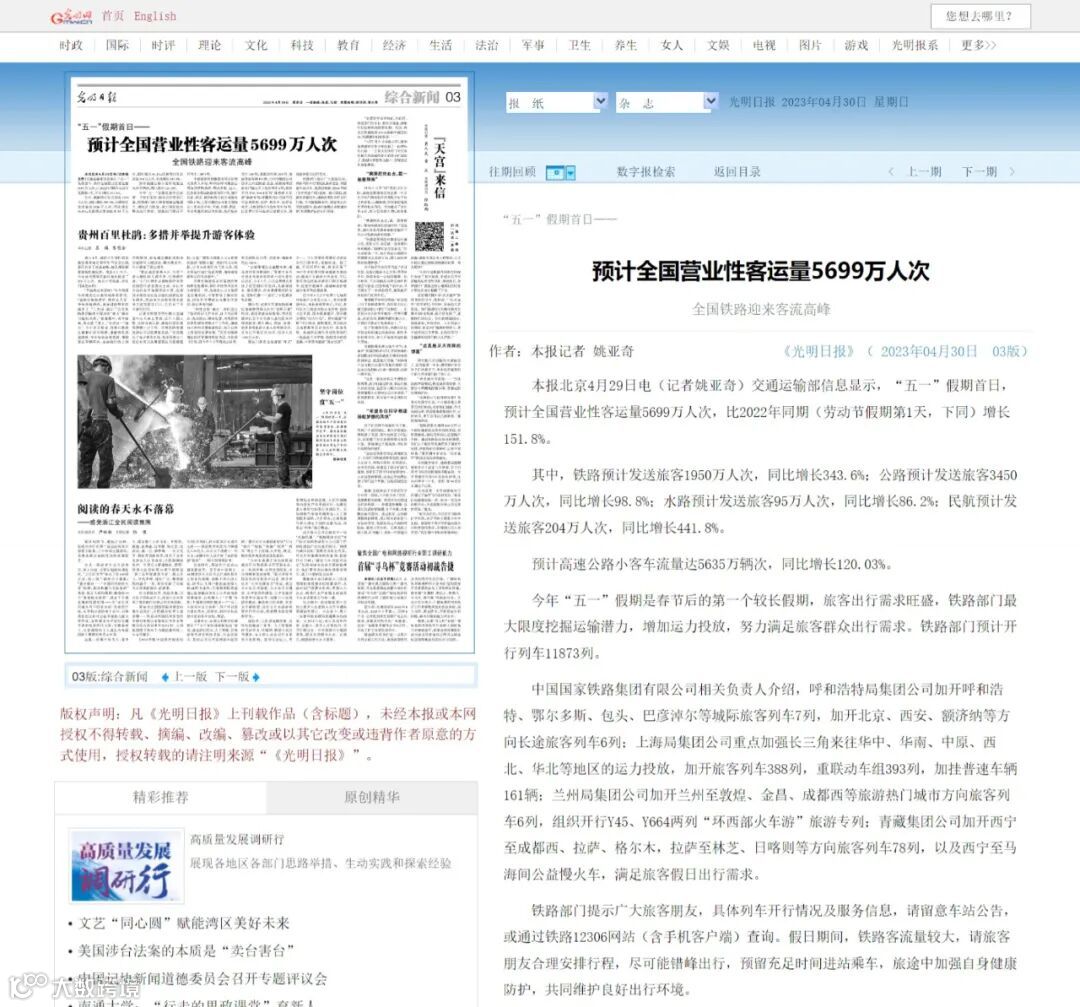Click the 往期回顾 label
The image size is (1080, 1007).
pyautogui.click(x=512, y=172)
